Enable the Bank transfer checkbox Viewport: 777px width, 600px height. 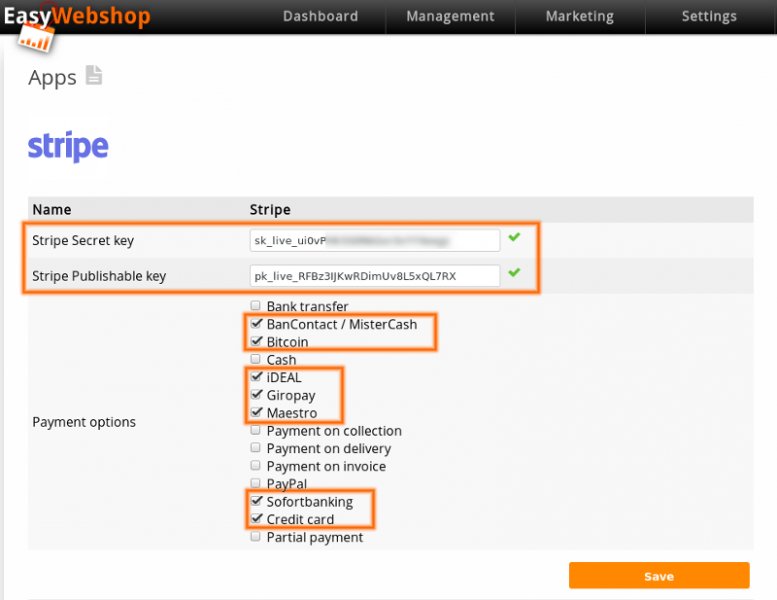[x=256, y=306]
